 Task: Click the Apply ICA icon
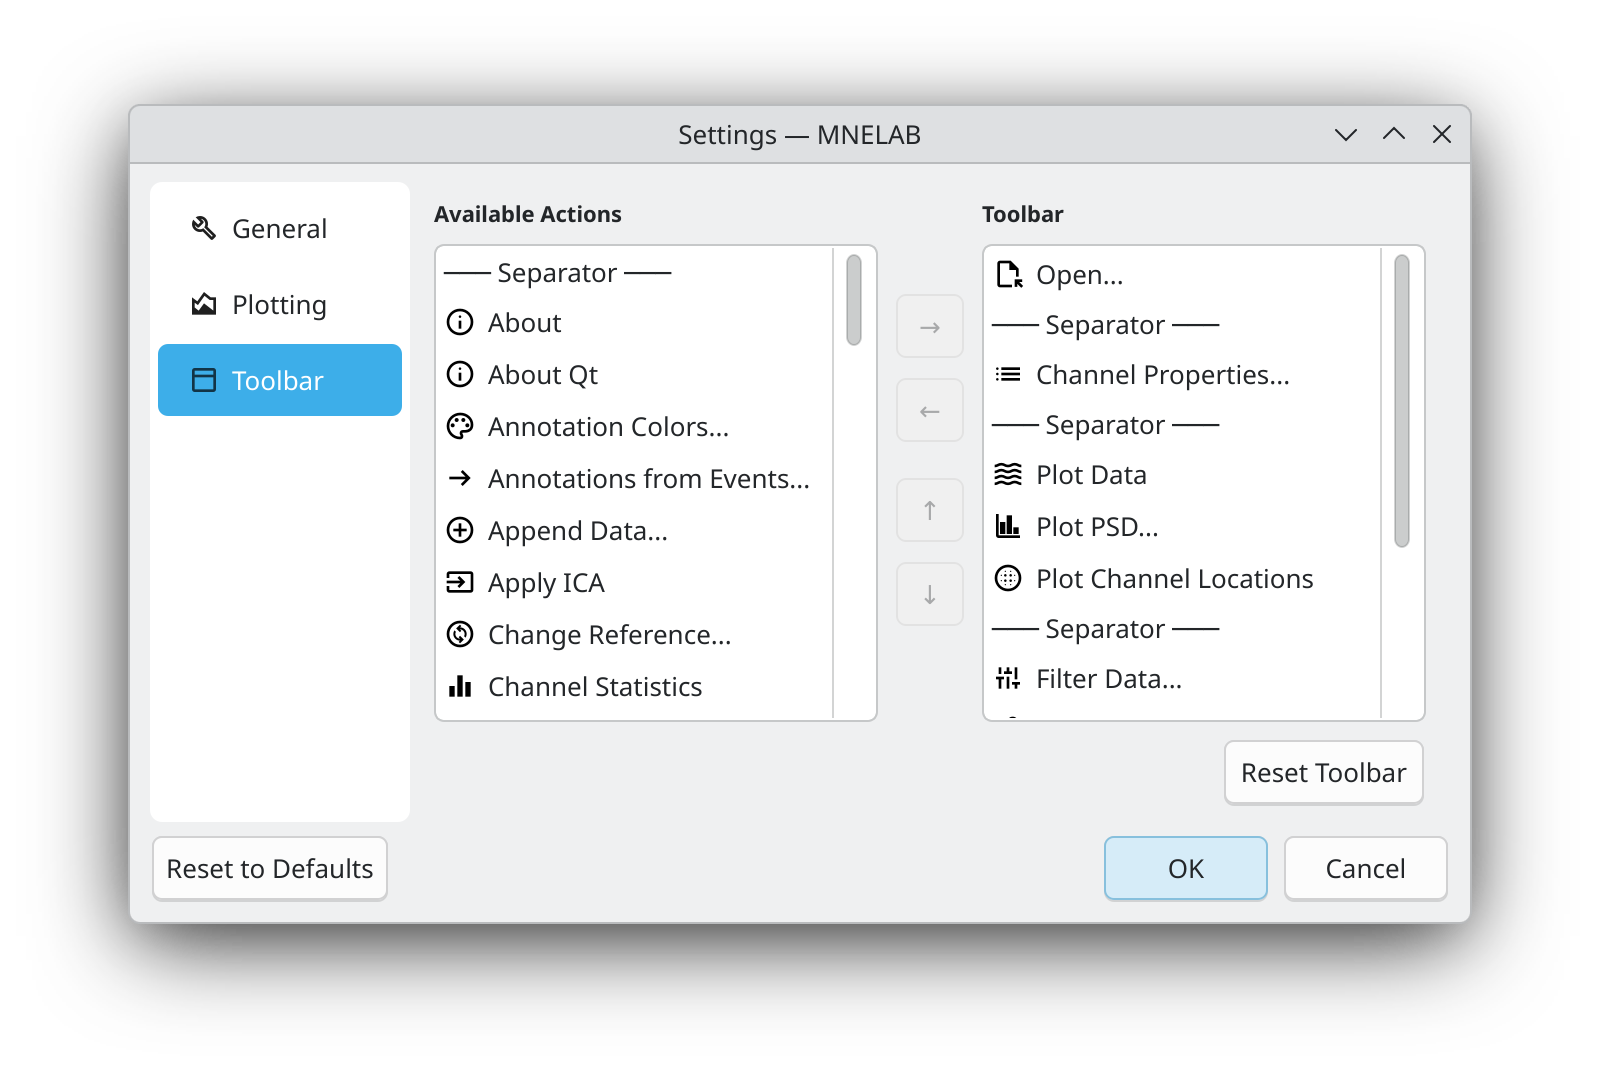pyautogui.click(x=460, y=583)
